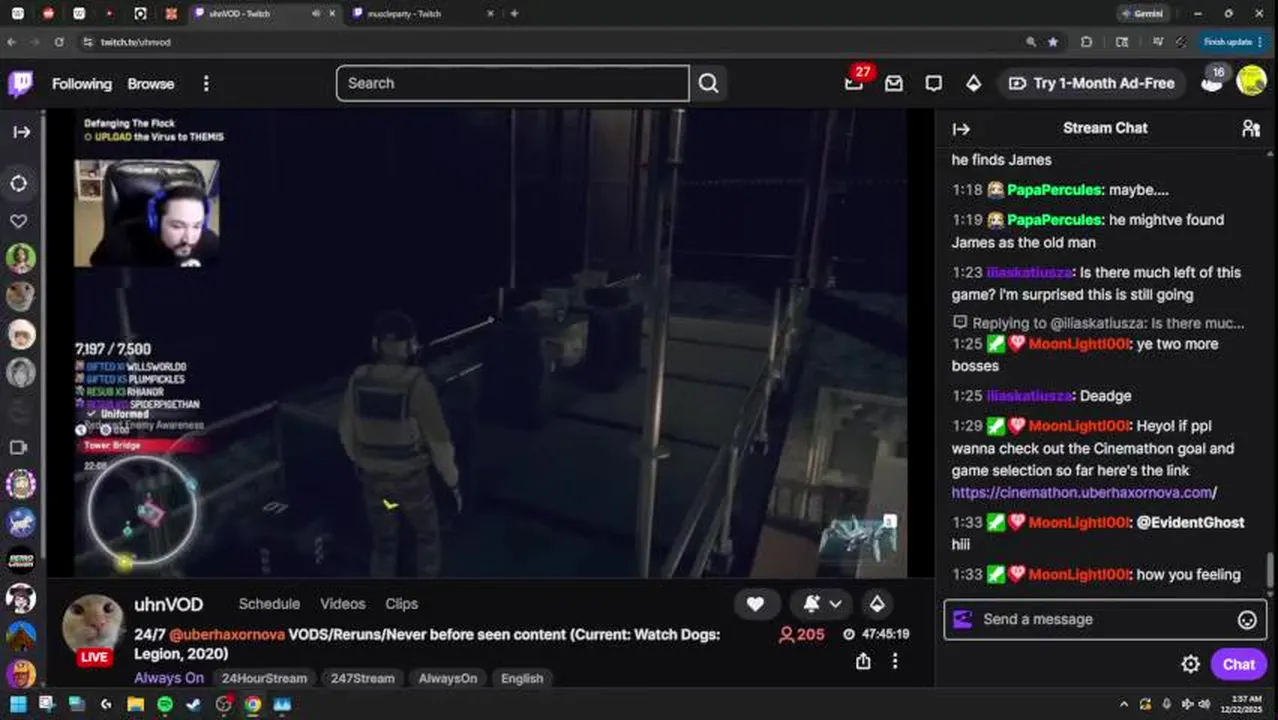Expand the left sidebar channel list
The image size is (1278, 720).
click(x=21, y=132)
